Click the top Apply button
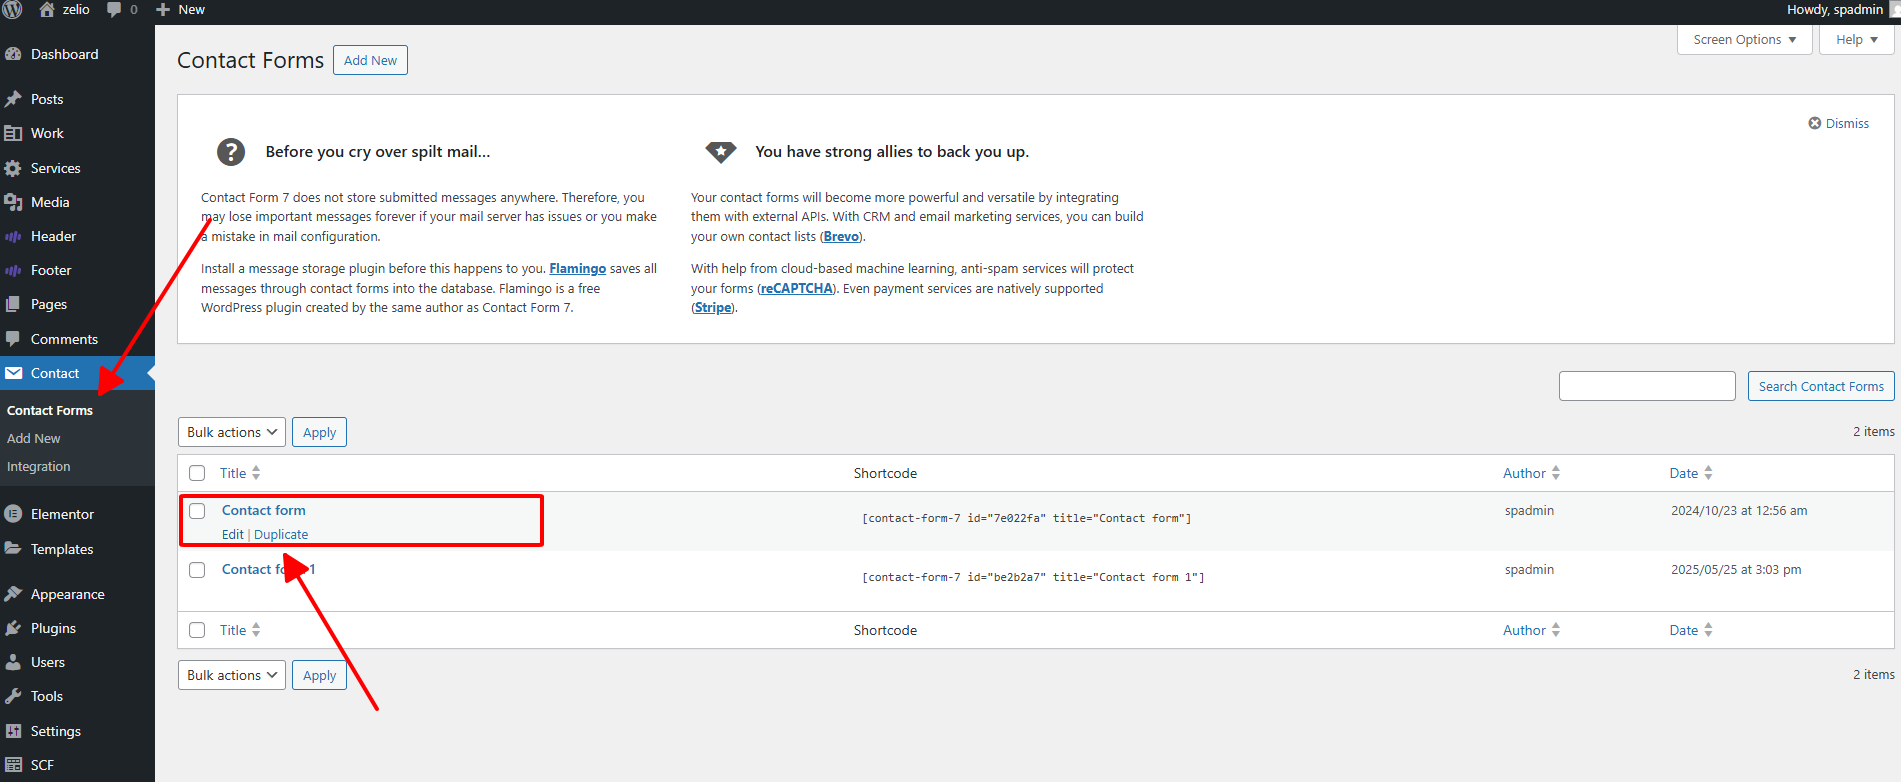 (319, 432)
